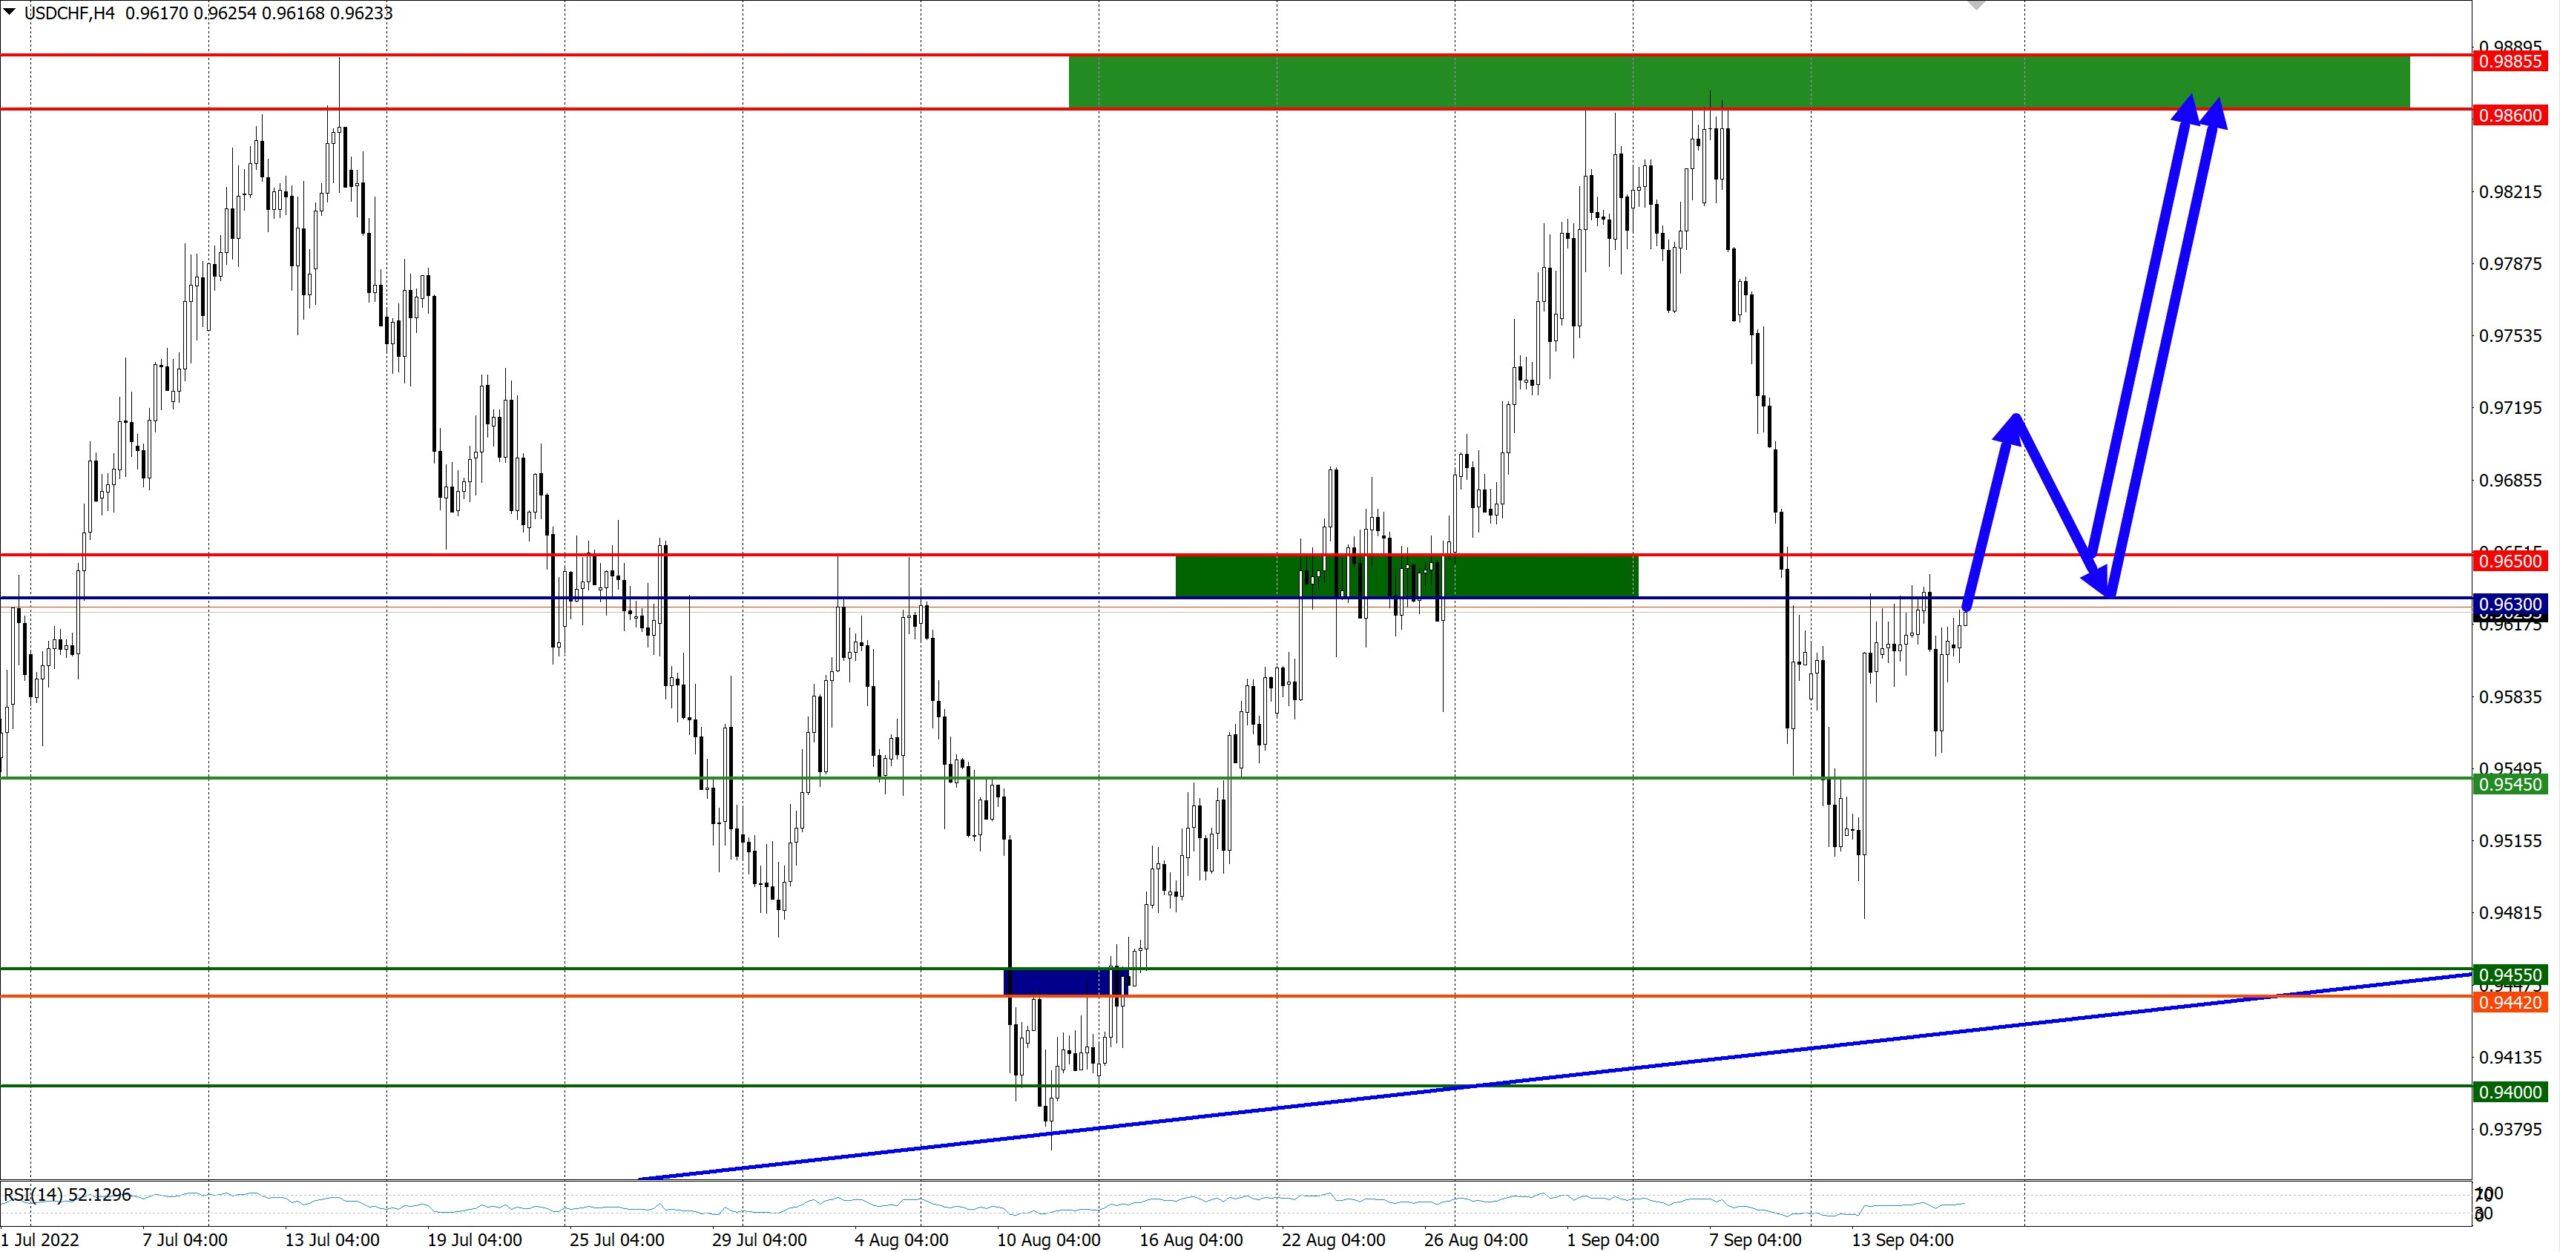Viewport: 2560px width, 1252px height.
Task: Click the RSI(14) indicator label
Action: coord(67,1195)
